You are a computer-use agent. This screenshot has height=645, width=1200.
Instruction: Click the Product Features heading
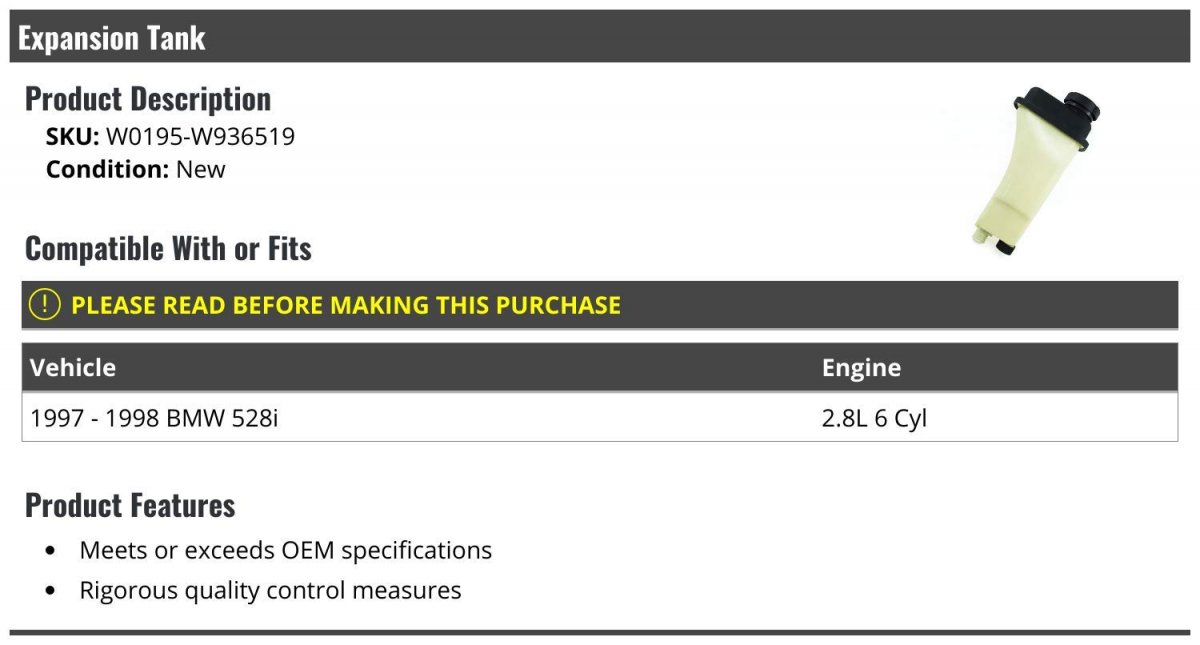click(130, 505)
